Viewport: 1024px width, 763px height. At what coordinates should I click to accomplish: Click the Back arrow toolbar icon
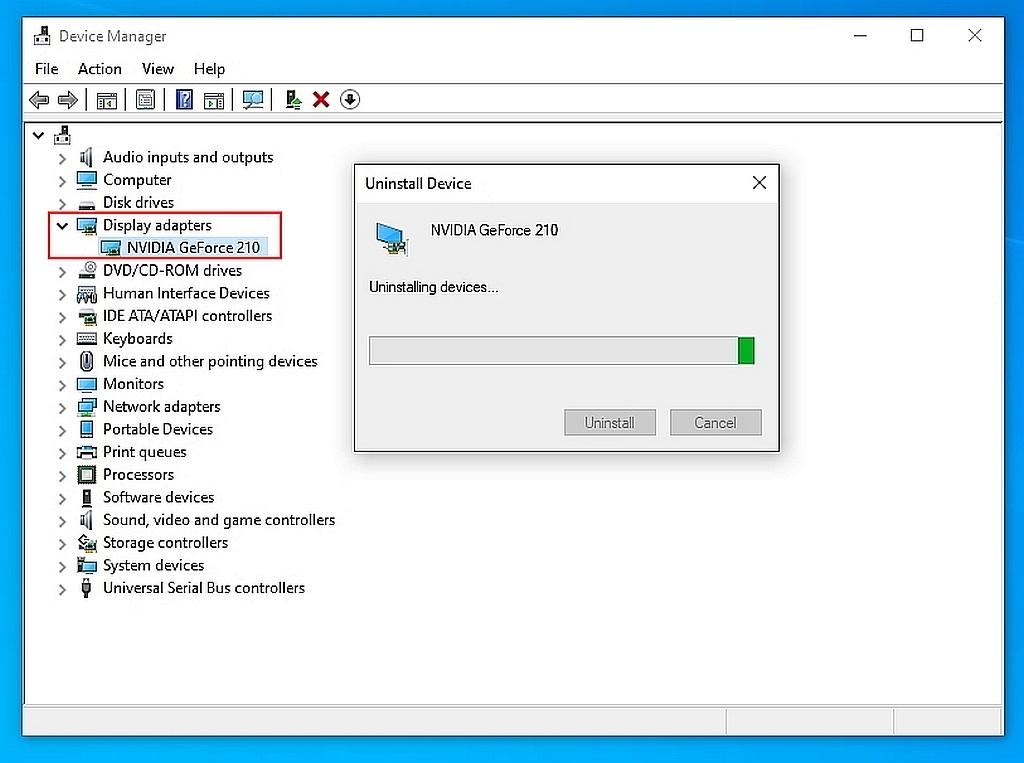pos(39,100)
